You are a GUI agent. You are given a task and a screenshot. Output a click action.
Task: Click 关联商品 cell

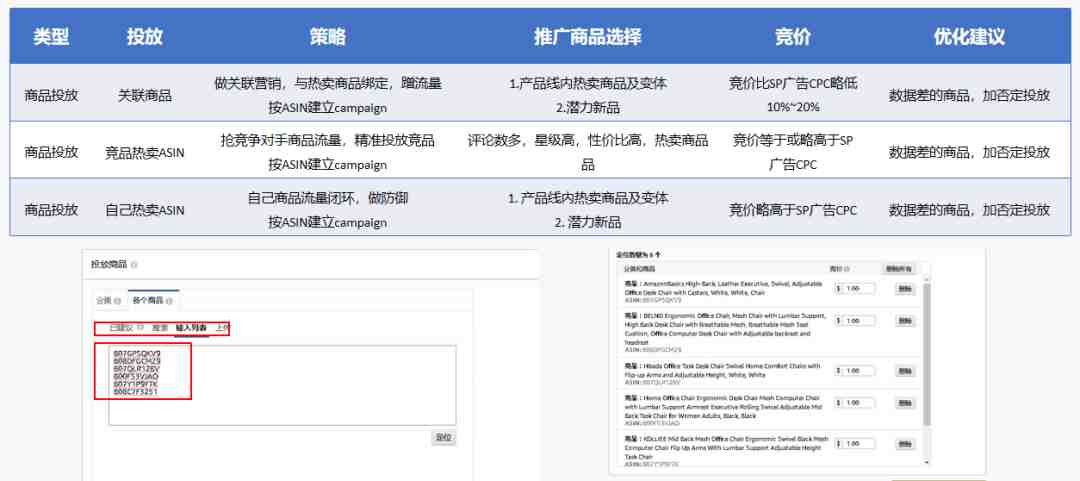coord(145,95)
